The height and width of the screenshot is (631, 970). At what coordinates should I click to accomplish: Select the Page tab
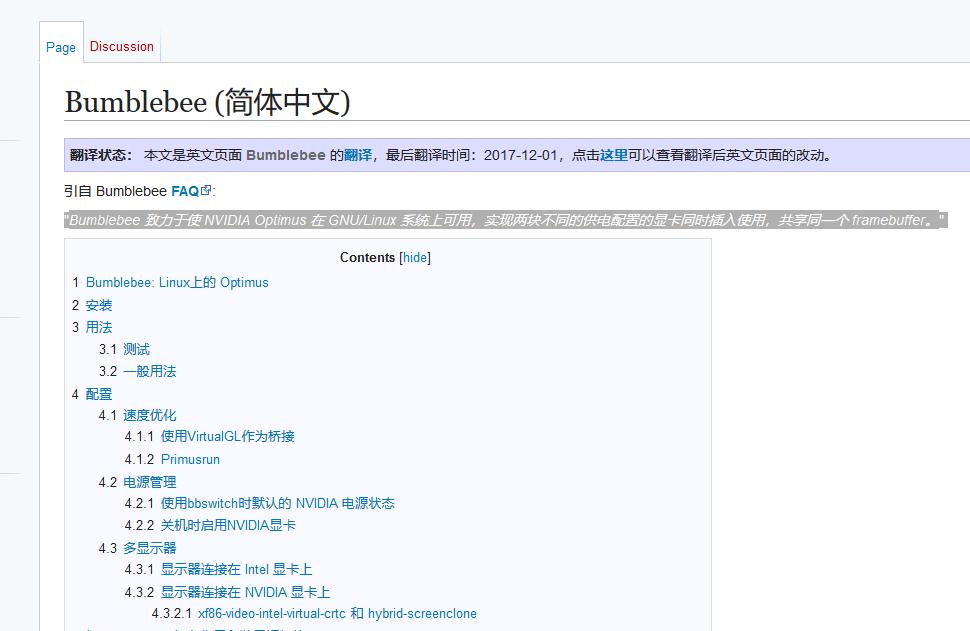point(60,47)
